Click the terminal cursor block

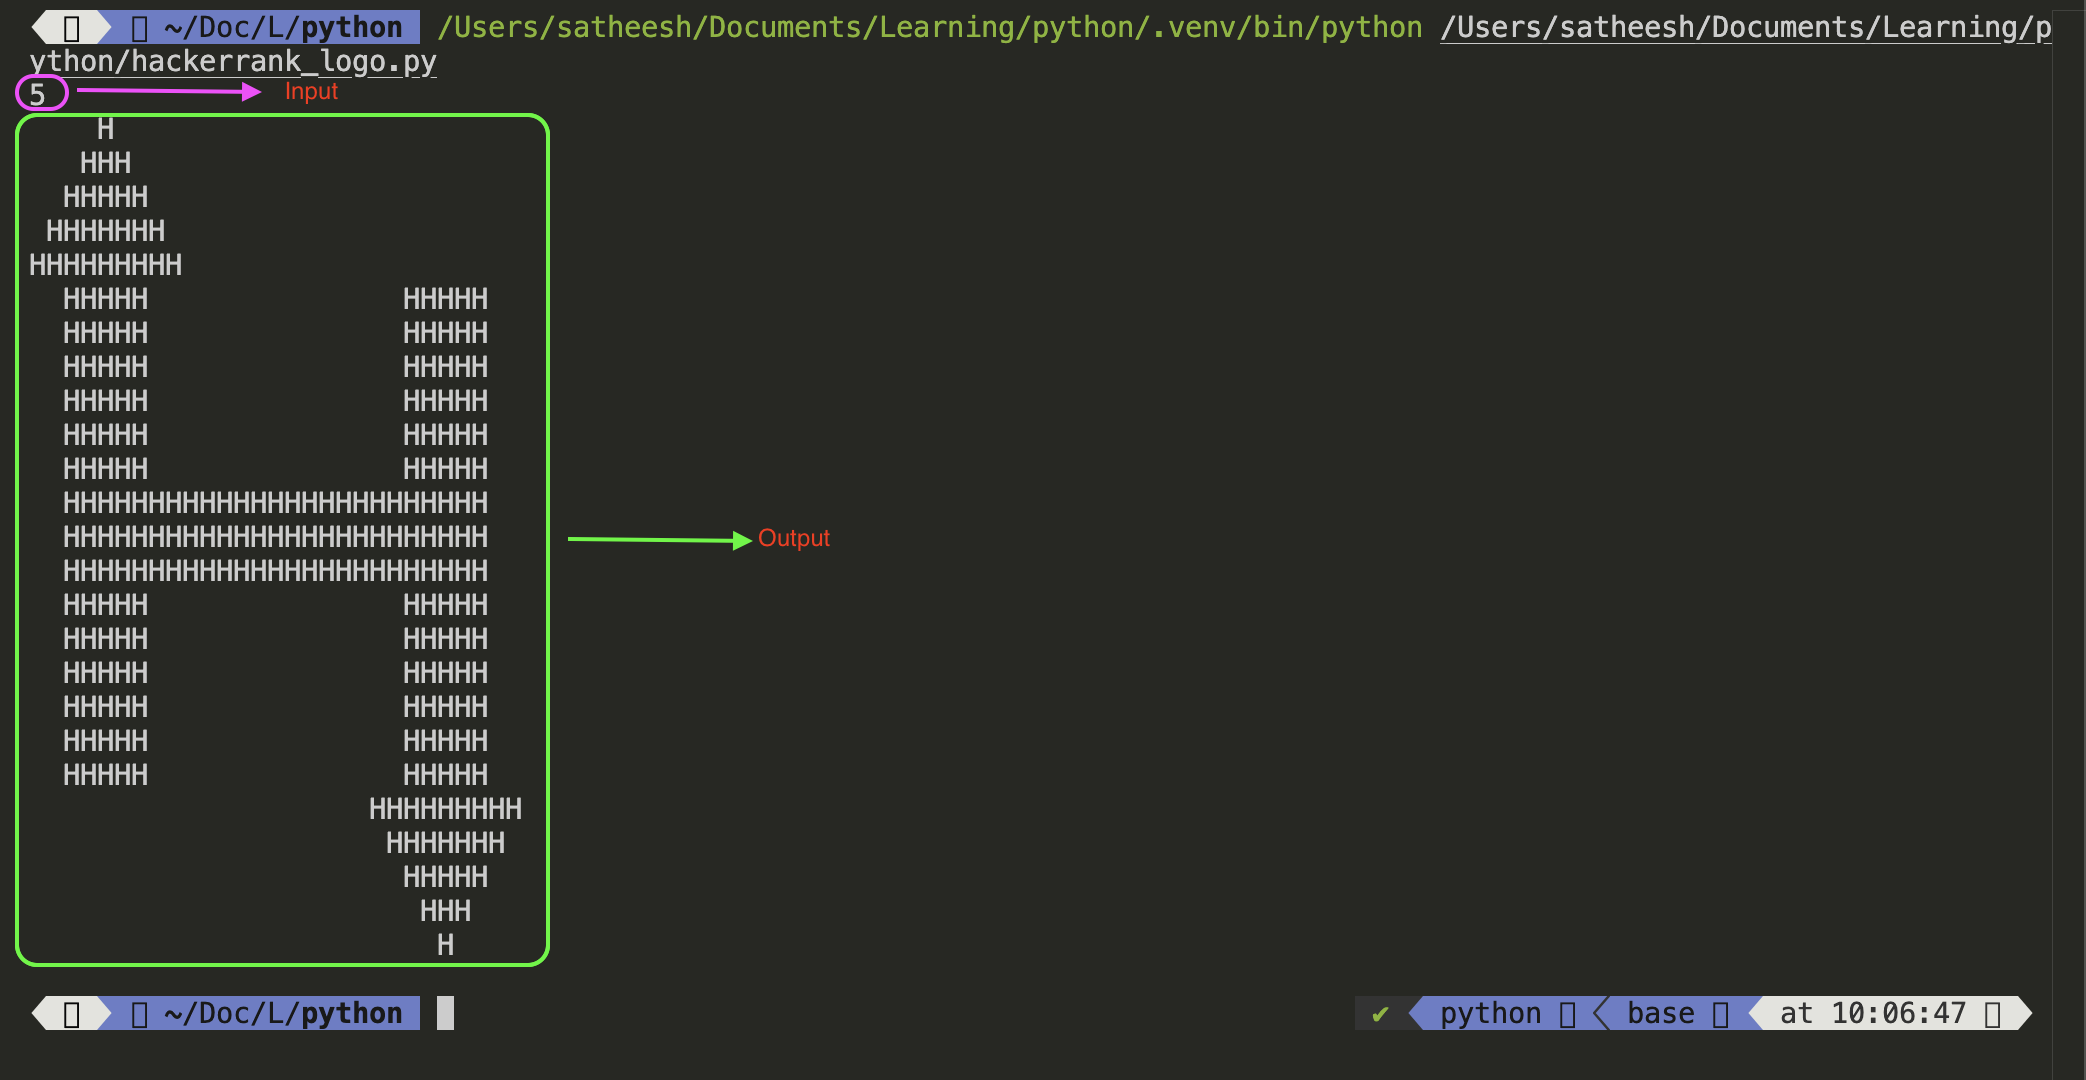[x=445, y=1013]
